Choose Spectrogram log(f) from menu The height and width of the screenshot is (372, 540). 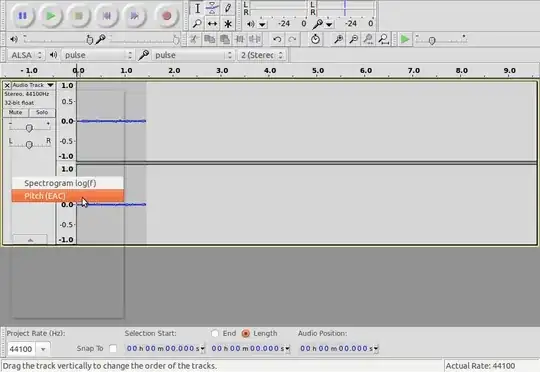[x=68, y=183]
